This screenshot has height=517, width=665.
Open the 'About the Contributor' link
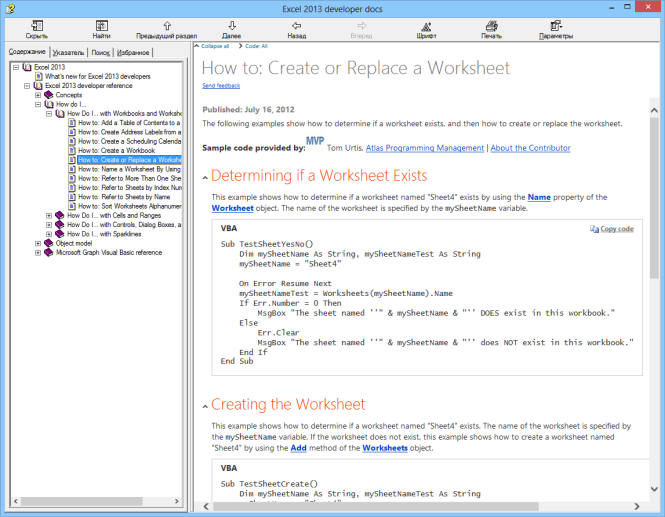530,148
